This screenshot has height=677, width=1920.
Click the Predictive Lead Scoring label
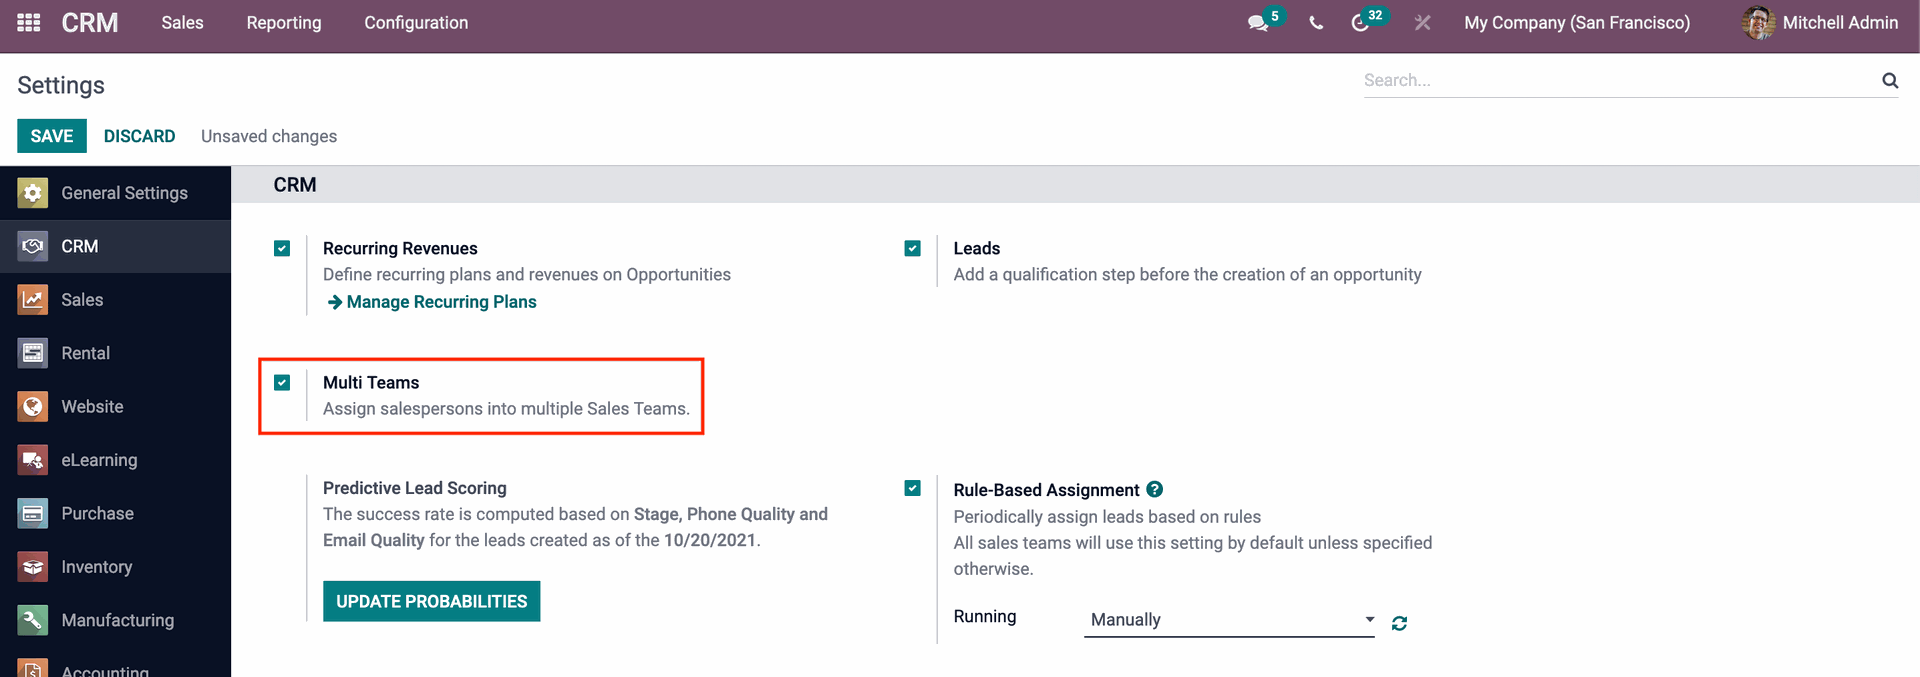tap(415, 488)
